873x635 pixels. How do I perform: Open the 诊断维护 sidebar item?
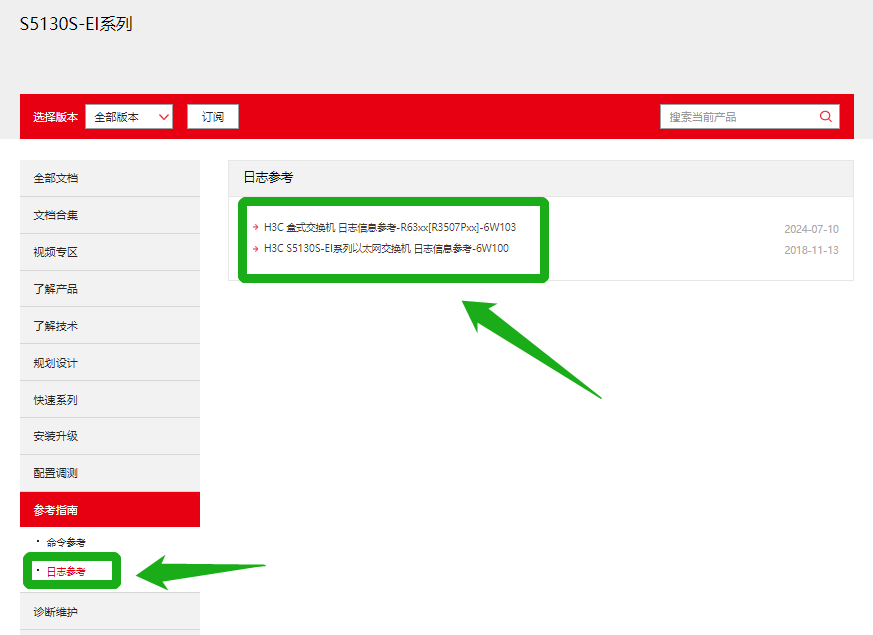pos(110,612)
